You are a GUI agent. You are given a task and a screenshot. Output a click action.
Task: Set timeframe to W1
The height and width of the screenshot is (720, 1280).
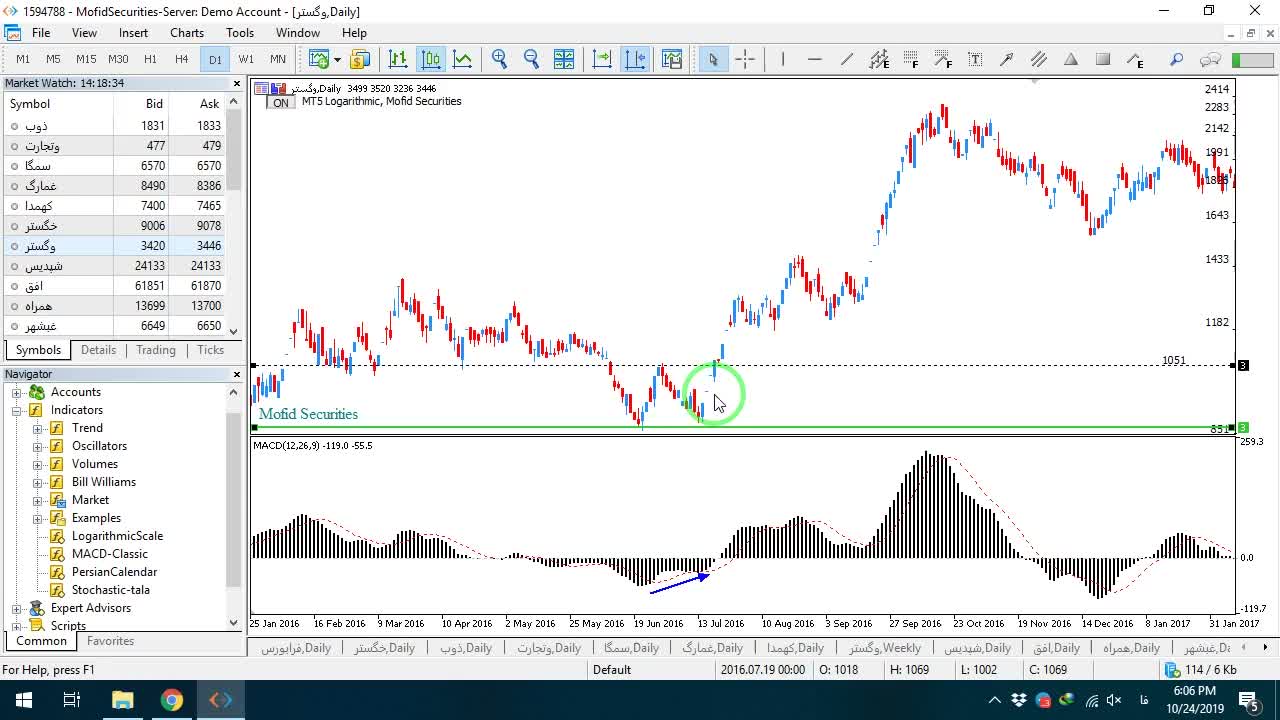point(246,59)
